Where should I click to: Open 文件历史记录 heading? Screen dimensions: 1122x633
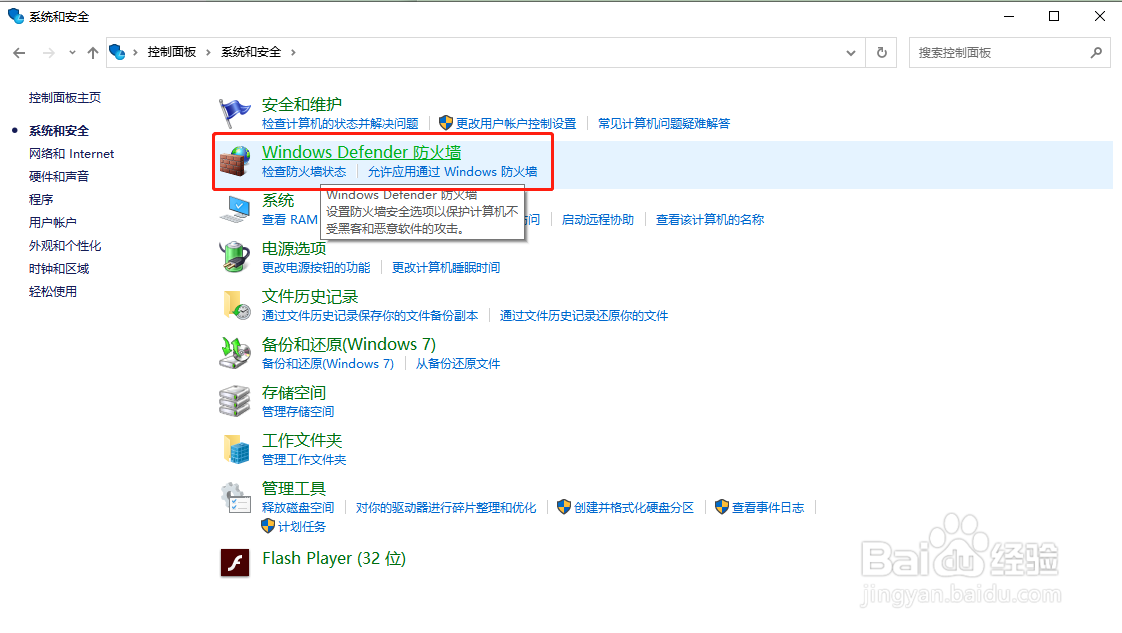tap(309, 296)
